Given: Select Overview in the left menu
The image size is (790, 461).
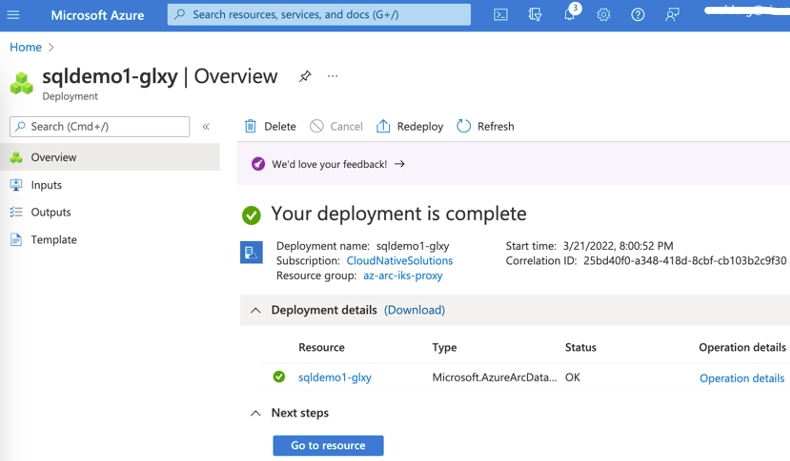Looking at the screenshot, I should tap(110, 157).
